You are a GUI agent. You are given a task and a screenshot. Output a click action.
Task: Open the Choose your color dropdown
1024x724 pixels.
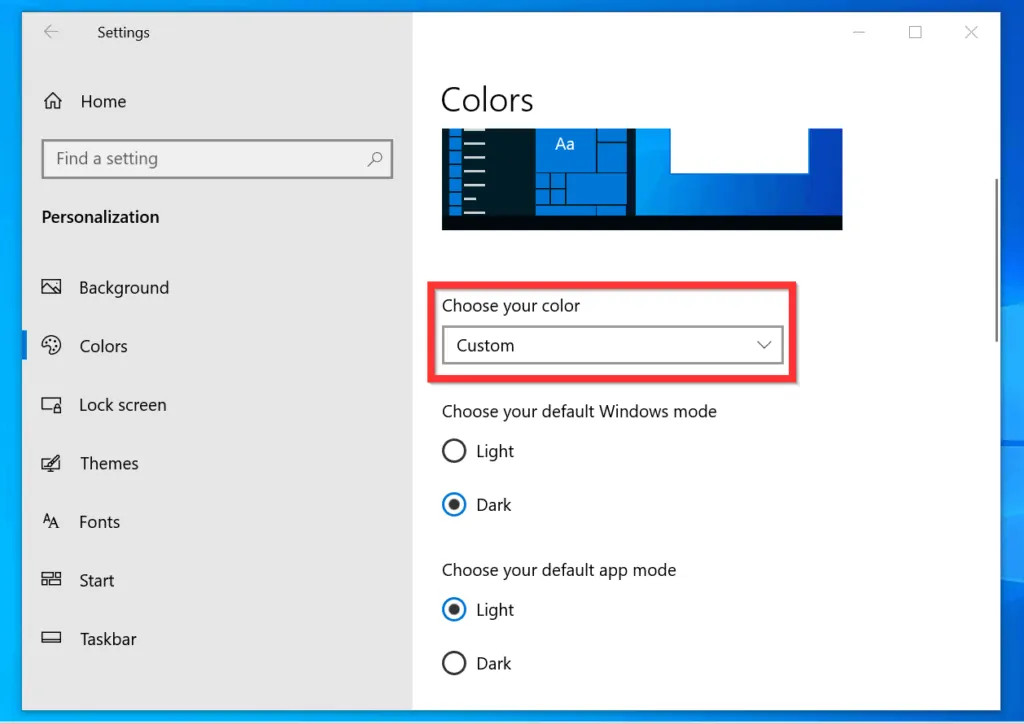[612, 346]
